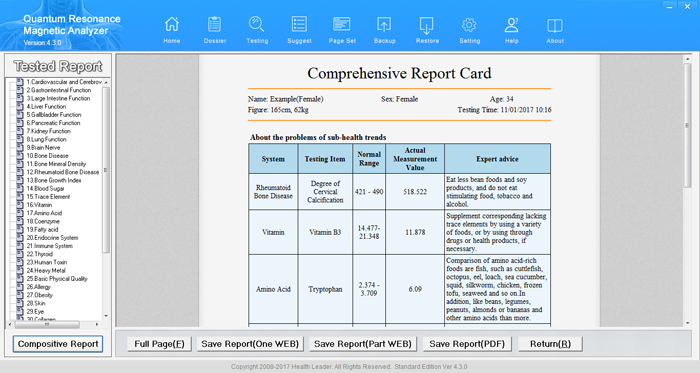This screenshot has width=700, height=373.
Task: Click document icon beside Liver Function
Action: click(20, 106)
